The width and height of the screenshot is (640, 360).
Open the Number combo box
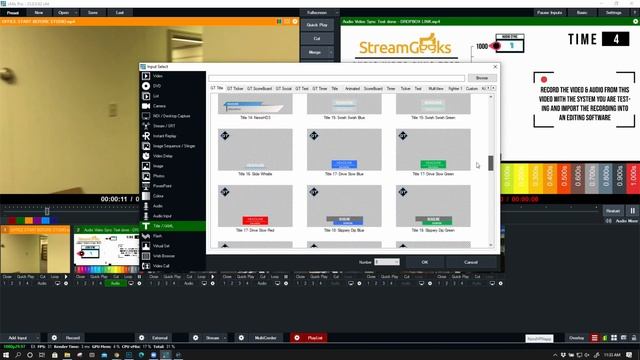tap(387, 262)
